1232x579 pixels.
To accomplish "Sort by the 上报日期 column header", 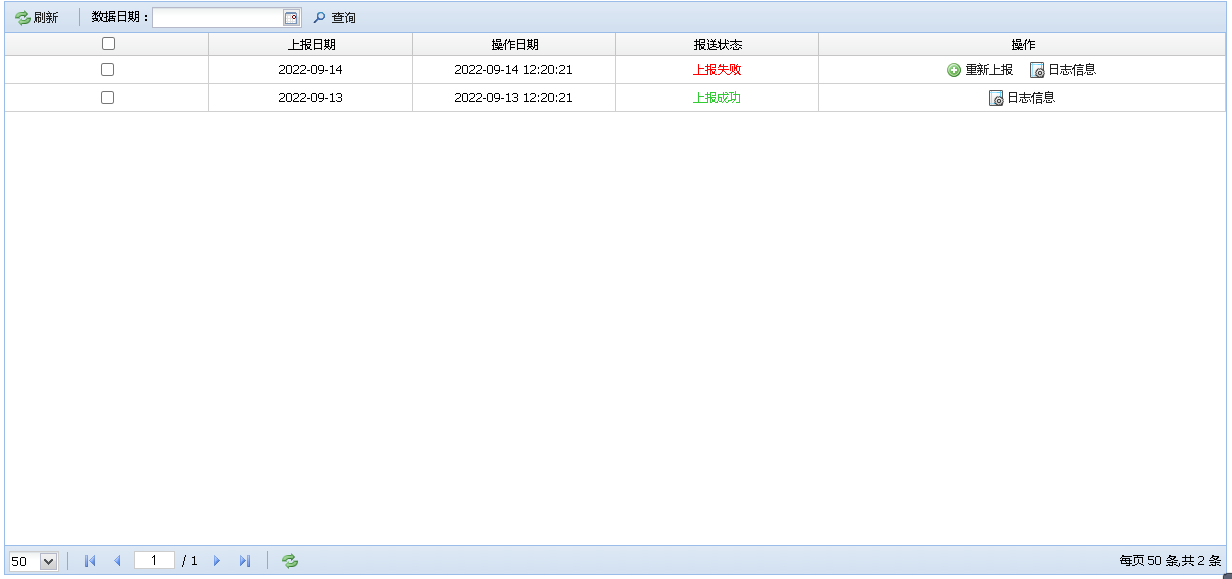I will coord(311,44).
